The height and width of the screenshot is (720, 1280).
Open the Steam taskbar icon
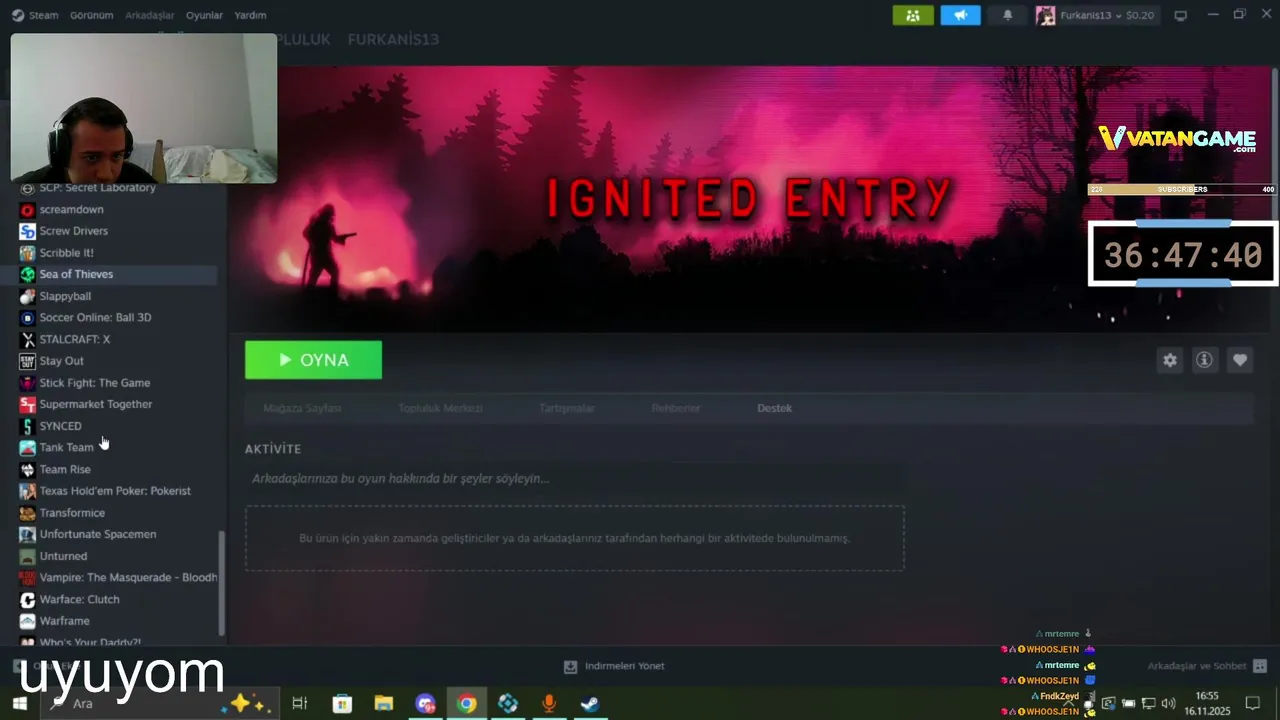point(590,704)
